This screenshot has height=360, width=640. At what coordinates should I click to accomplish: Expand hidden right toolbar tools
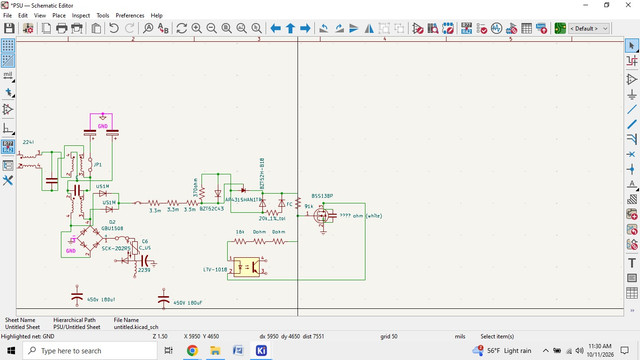[x=632, y=311]
